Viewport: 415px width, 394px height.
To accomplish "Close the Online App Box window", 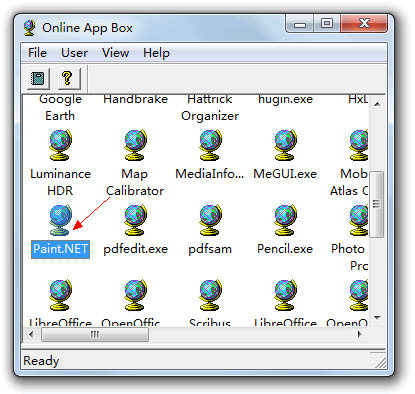I will 364,23.
